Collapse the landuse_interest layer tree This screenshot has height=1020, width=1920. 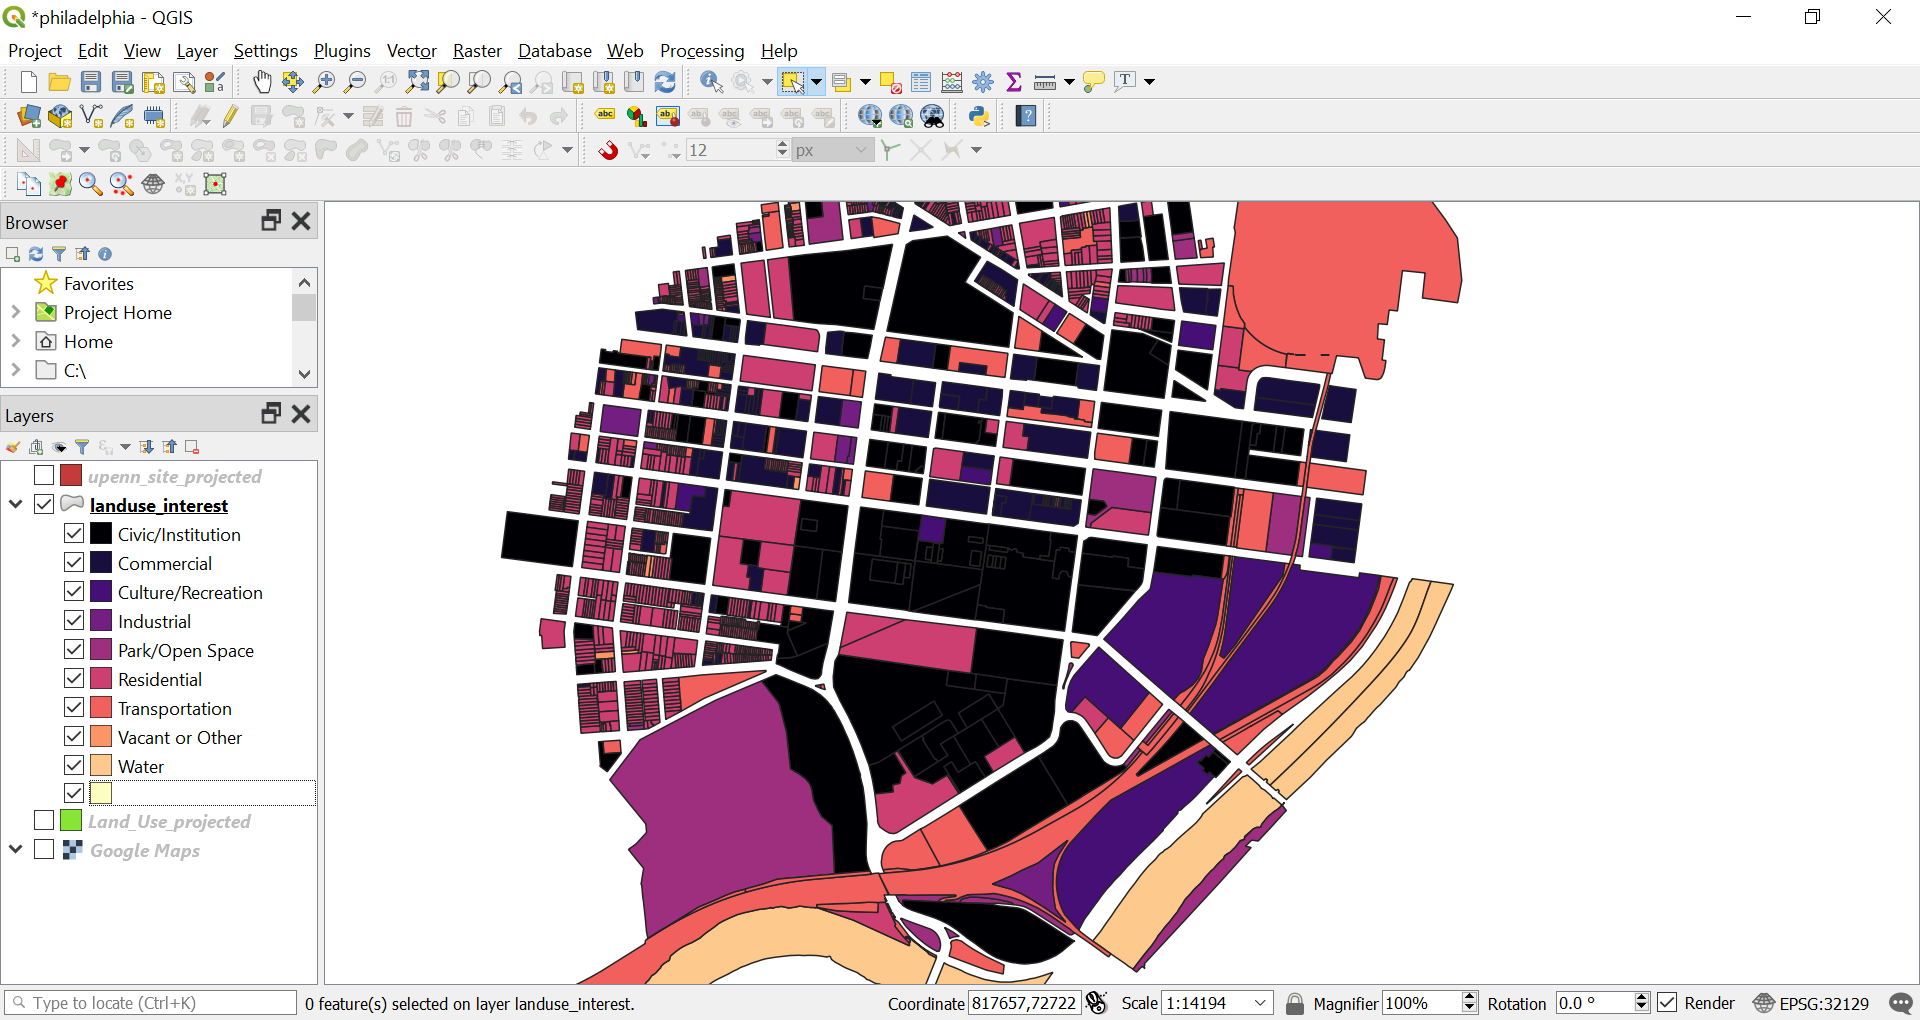(x=16, y=505)
